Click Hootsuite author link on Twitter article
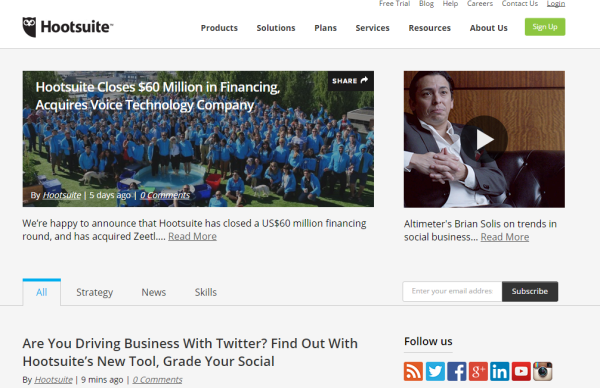This screenshot has width=600, height=388. pos(54,380)
